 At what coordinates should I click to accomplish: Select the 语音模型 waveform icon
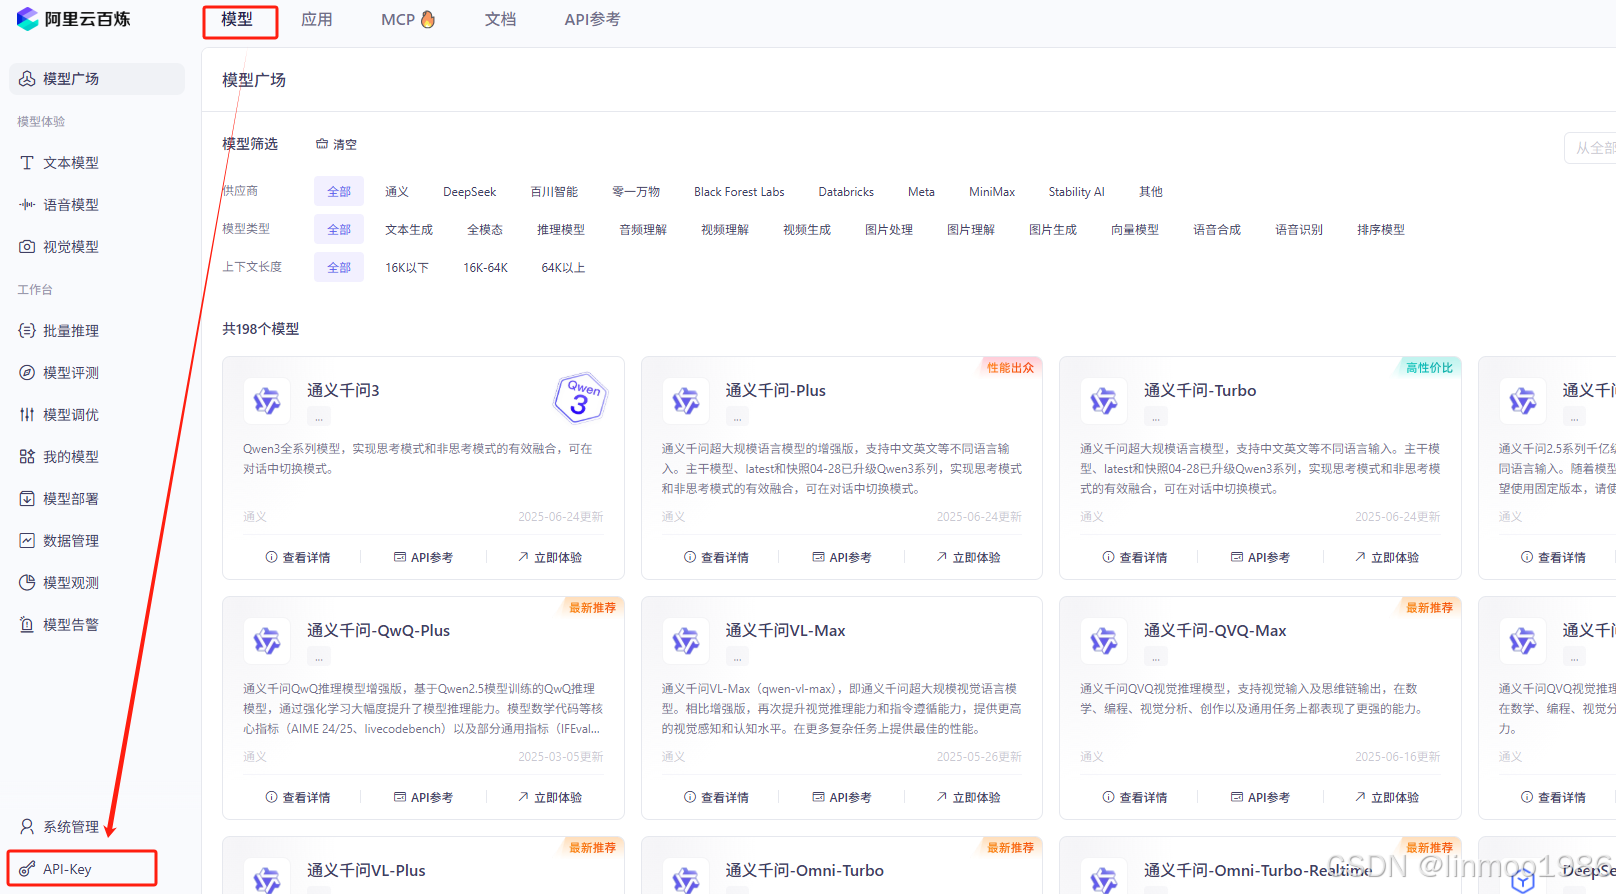(27, 204)
